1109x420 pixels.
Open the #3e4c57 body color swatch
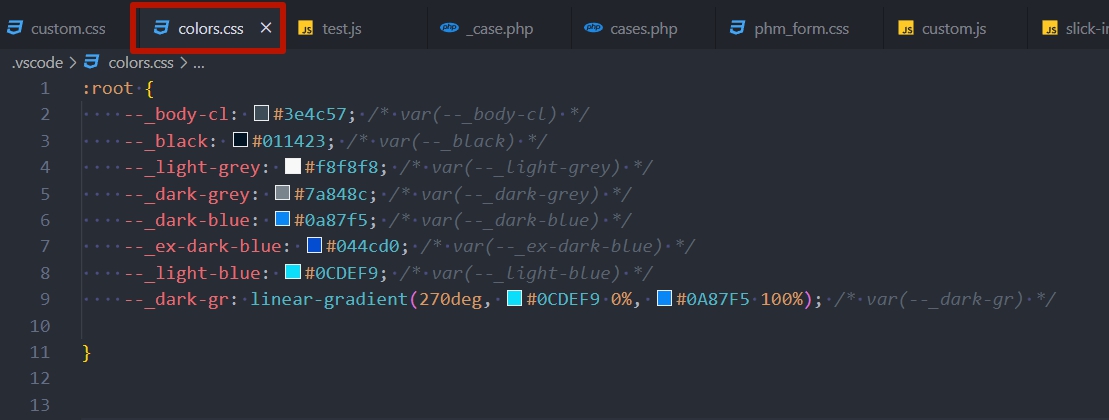click(x=261, y=114)
